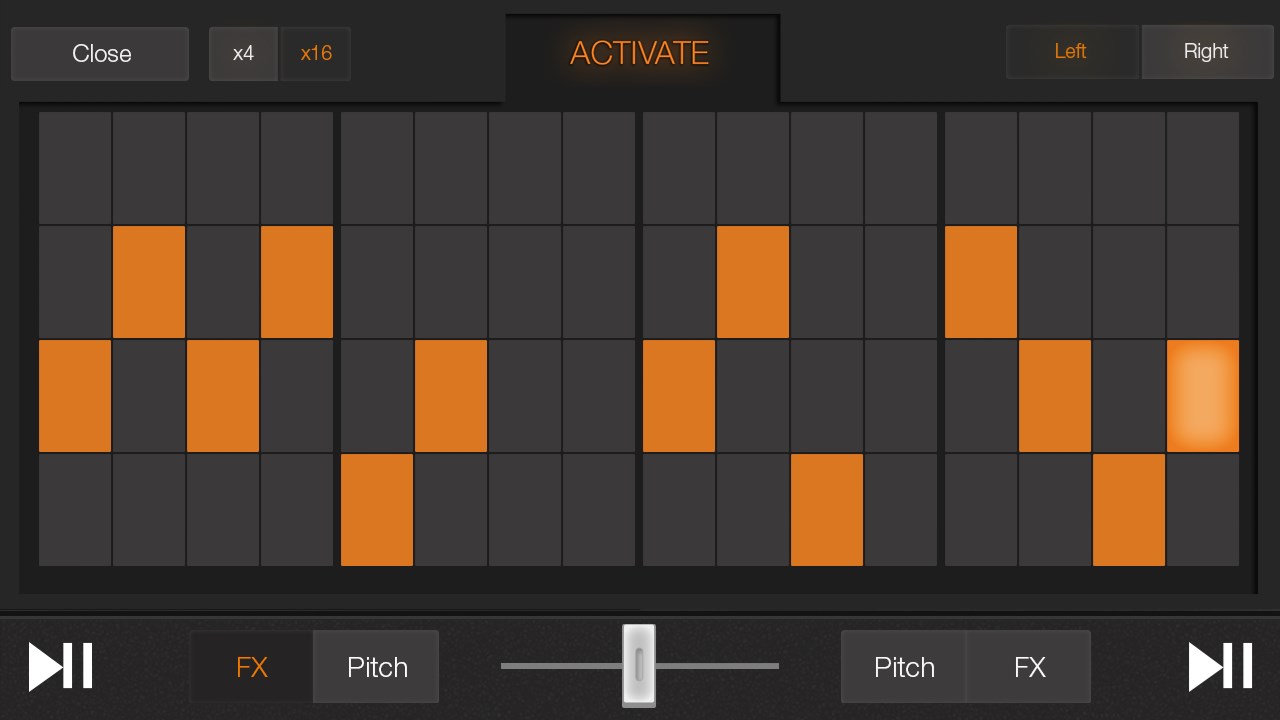This screenshot has width=1280, height=720.
Task: Click the crossfader slider handle
Action: [639, 664]
